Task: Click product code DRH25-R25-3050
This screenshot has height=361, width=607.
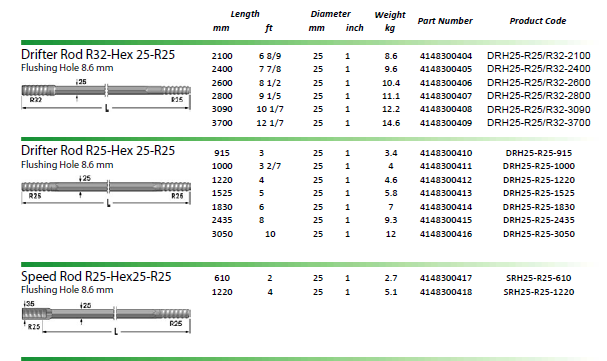Action: click(538, 234)
